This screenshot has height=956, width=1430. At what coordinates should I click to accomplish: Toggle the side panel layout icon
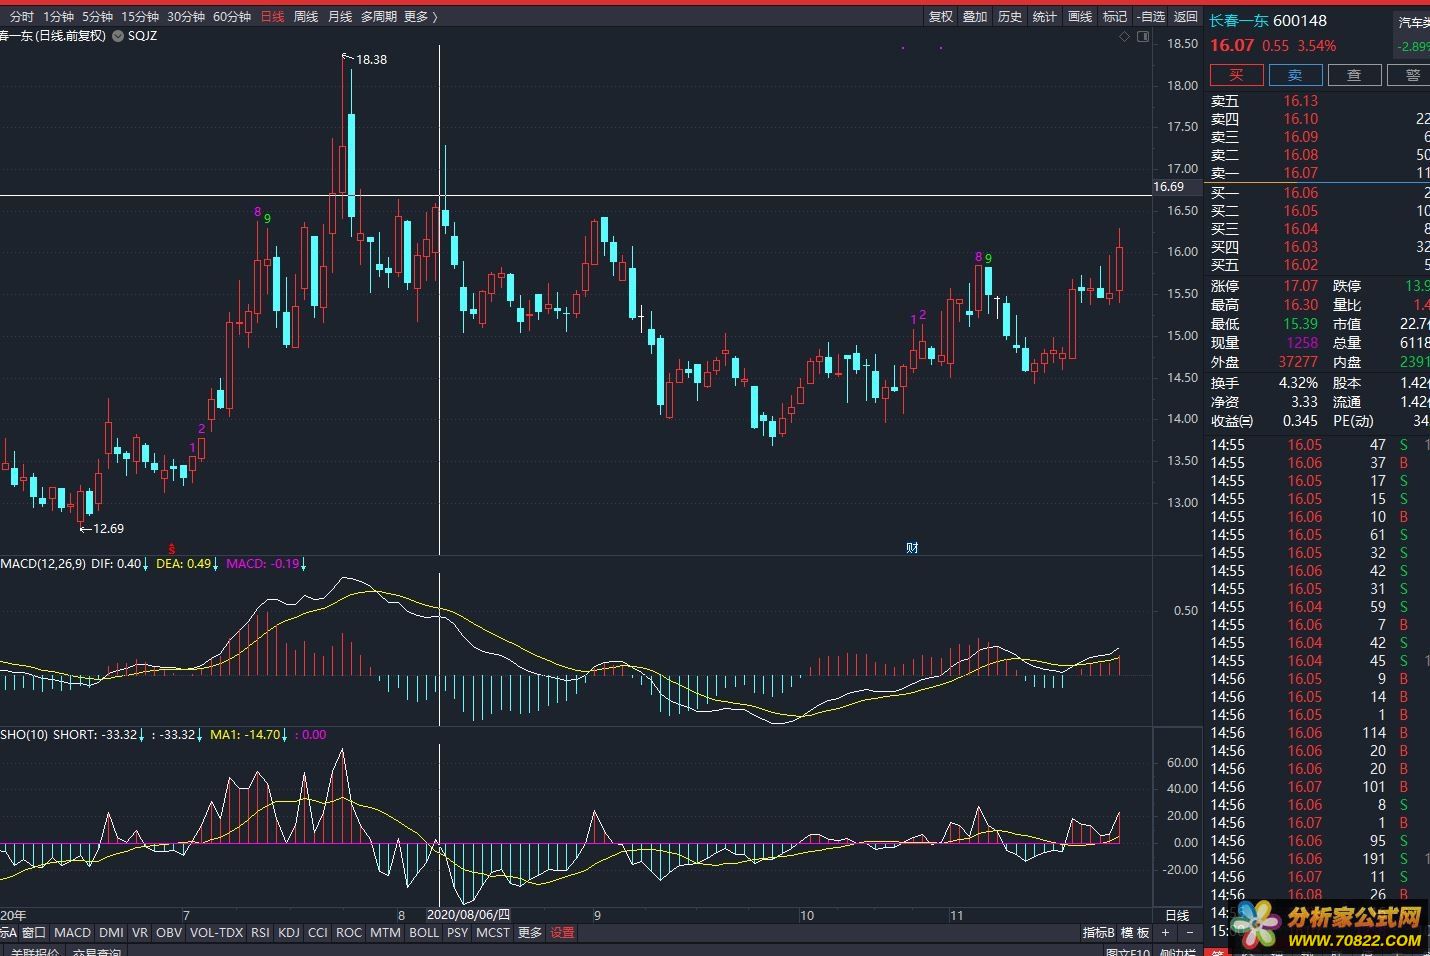click(x=1143, y=36)
